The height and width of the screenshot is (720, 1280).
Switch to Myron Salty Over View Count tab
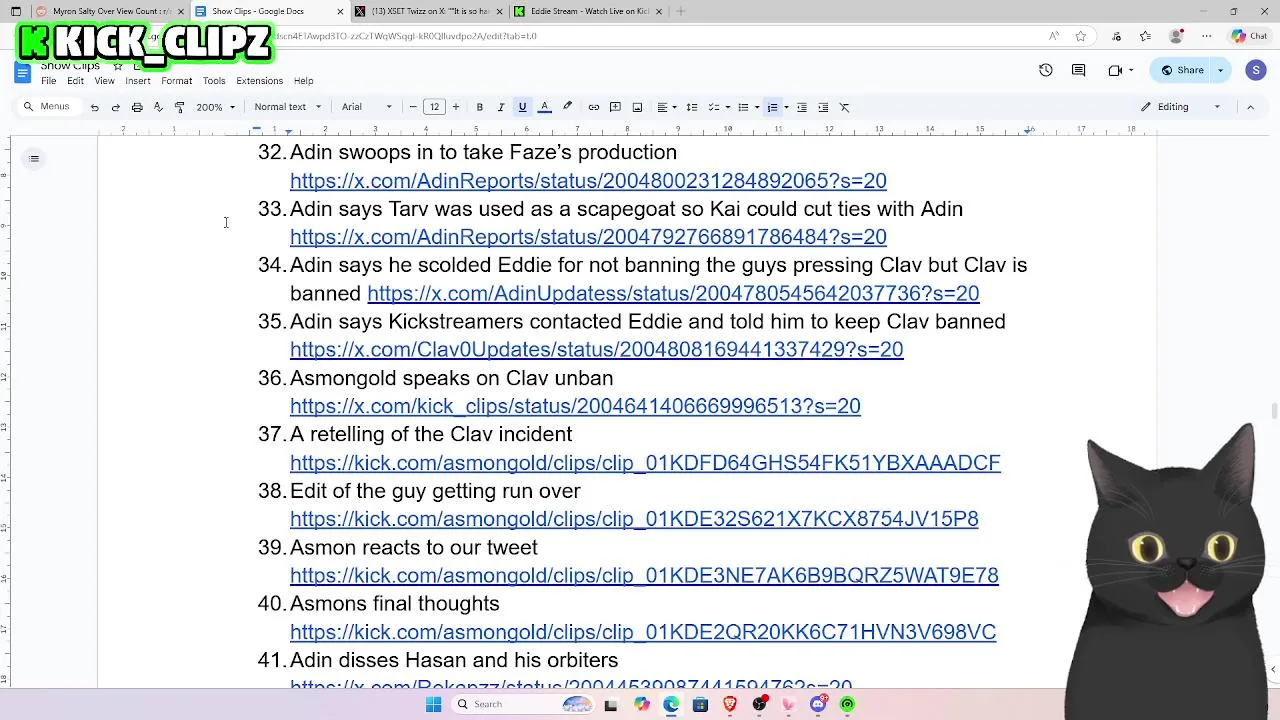click(x=110, y=11)
